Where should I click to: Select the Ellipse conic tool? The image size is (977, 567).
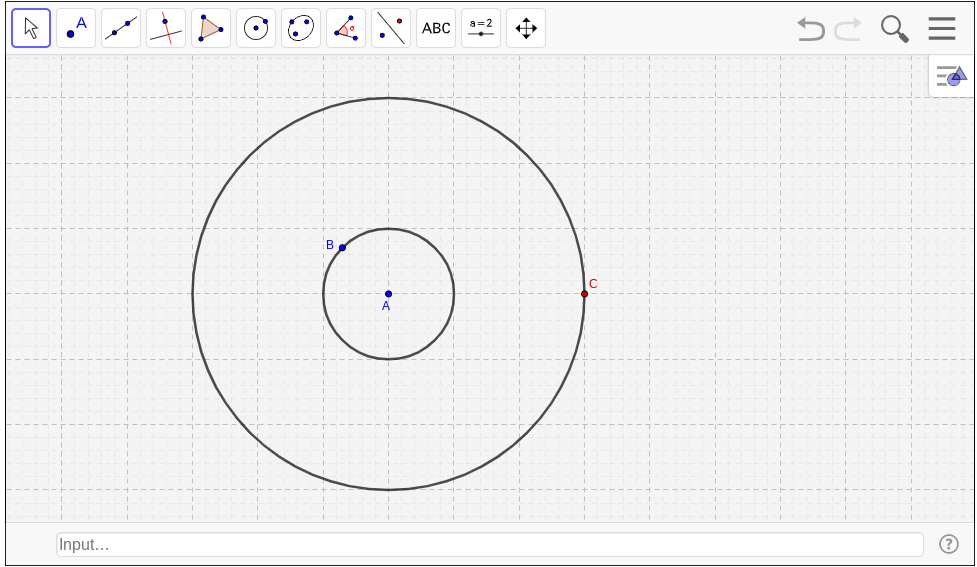pyautogui.click(x=301, y=28)
